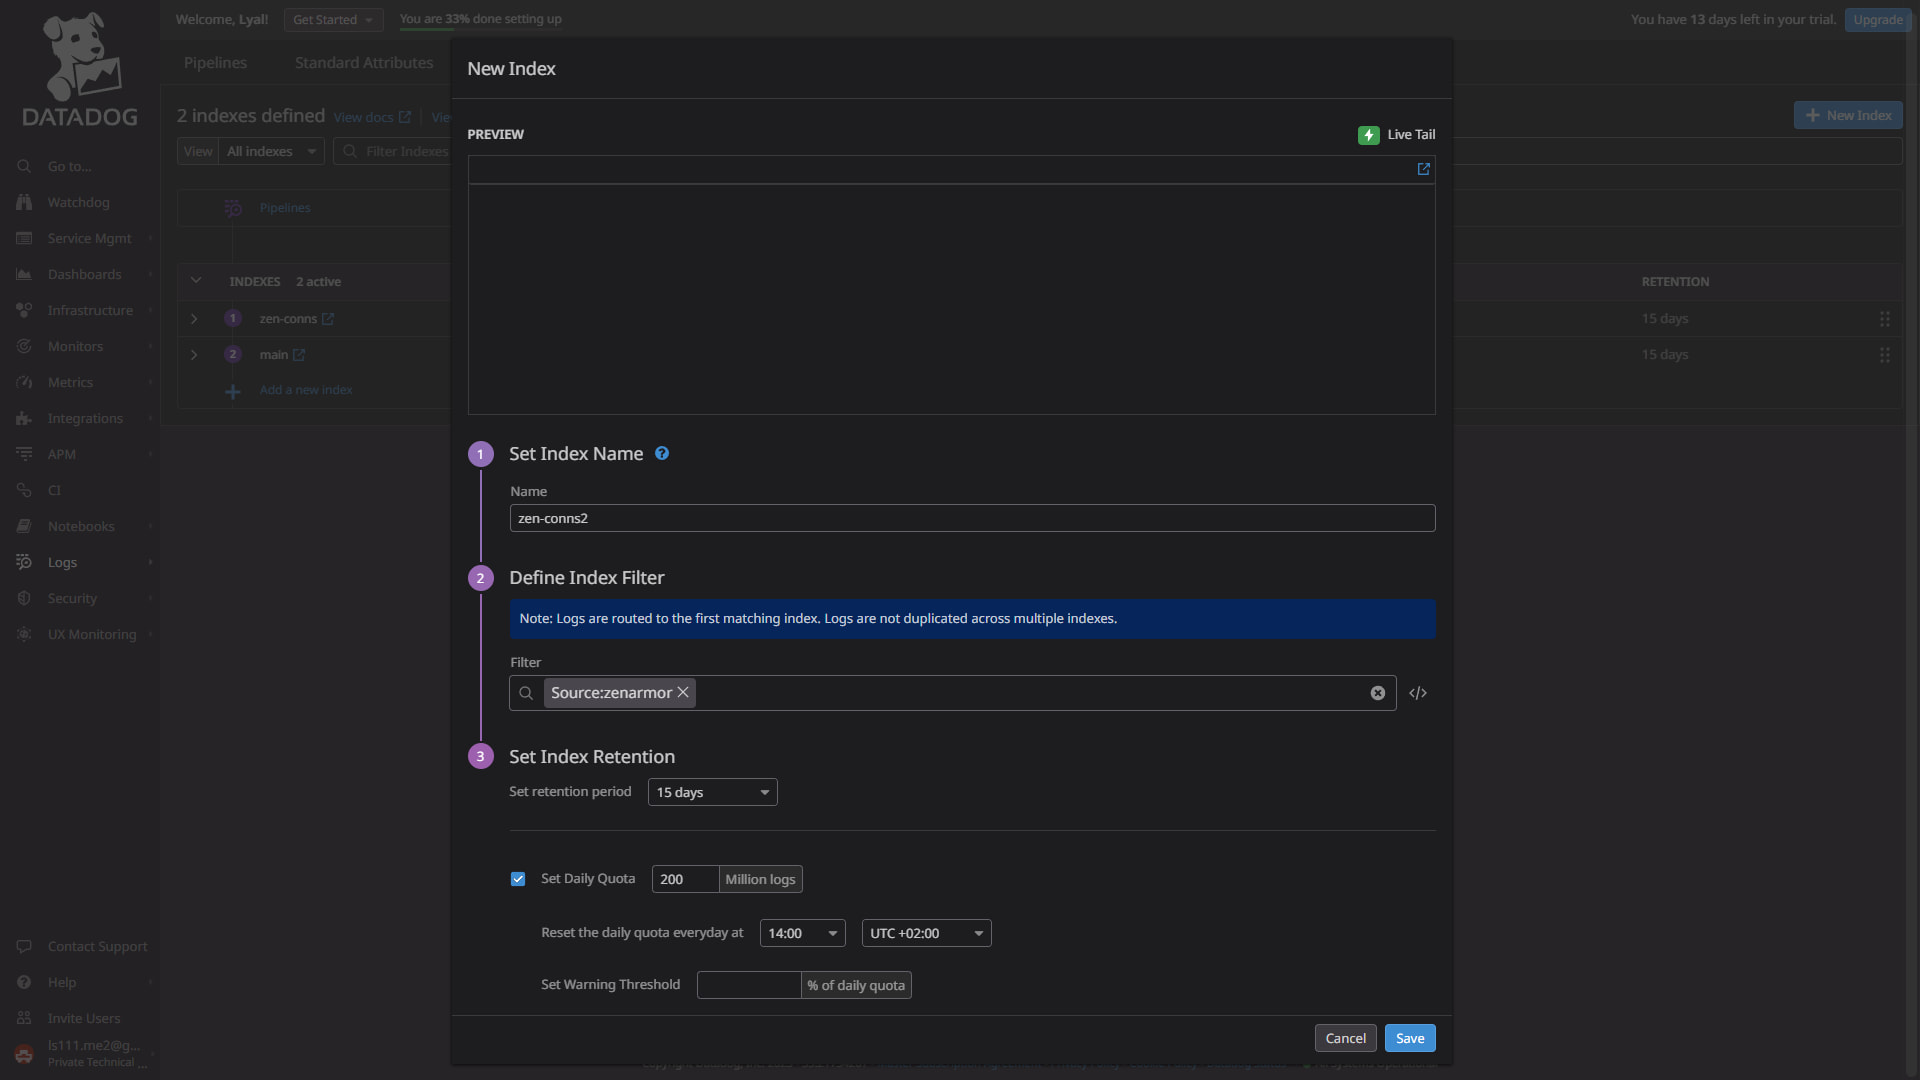Collapse the INDEXES section
Screen dimensions: 1920x1080
196,281
